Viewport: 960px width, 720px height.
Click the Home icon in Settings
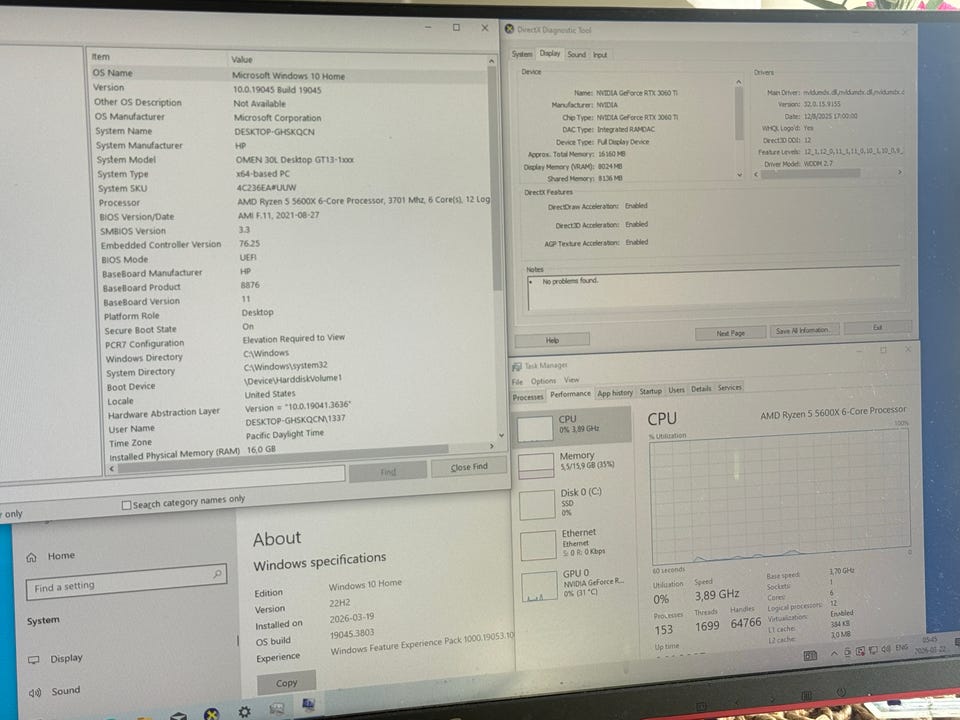pyautogui.click(x=32, y=557)
